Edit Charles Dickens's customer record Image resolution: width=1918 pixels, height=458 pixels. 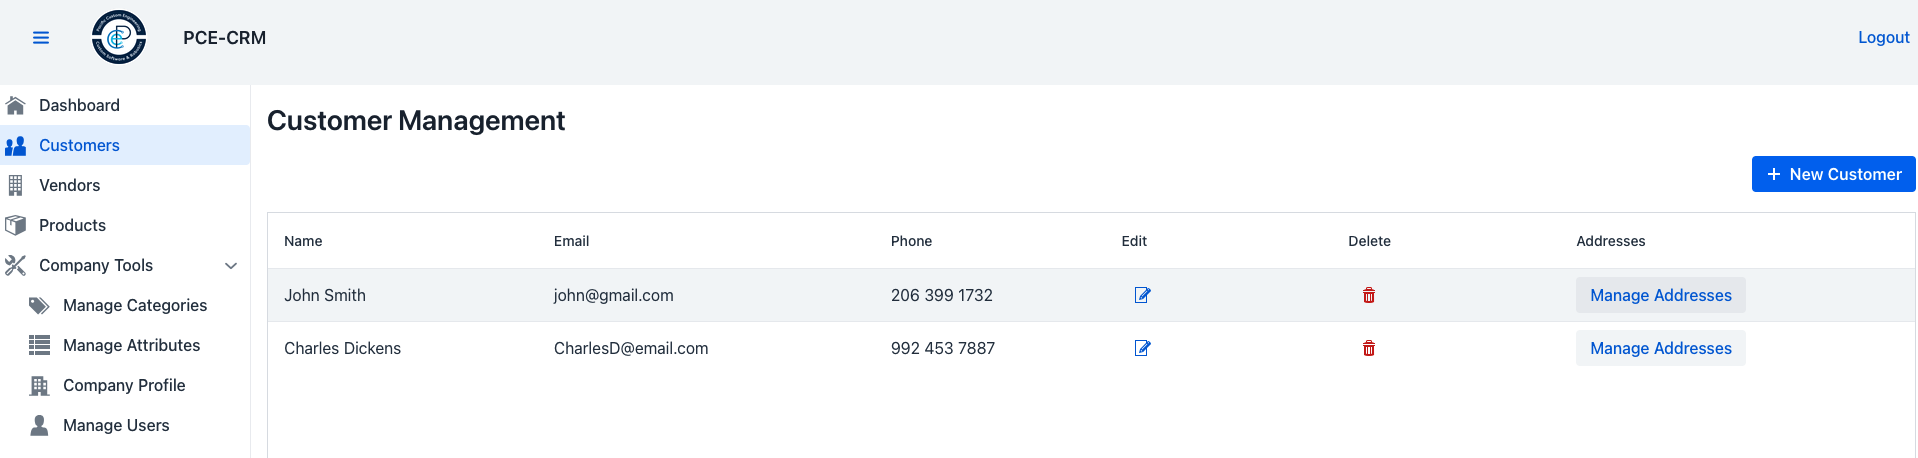1142,348
